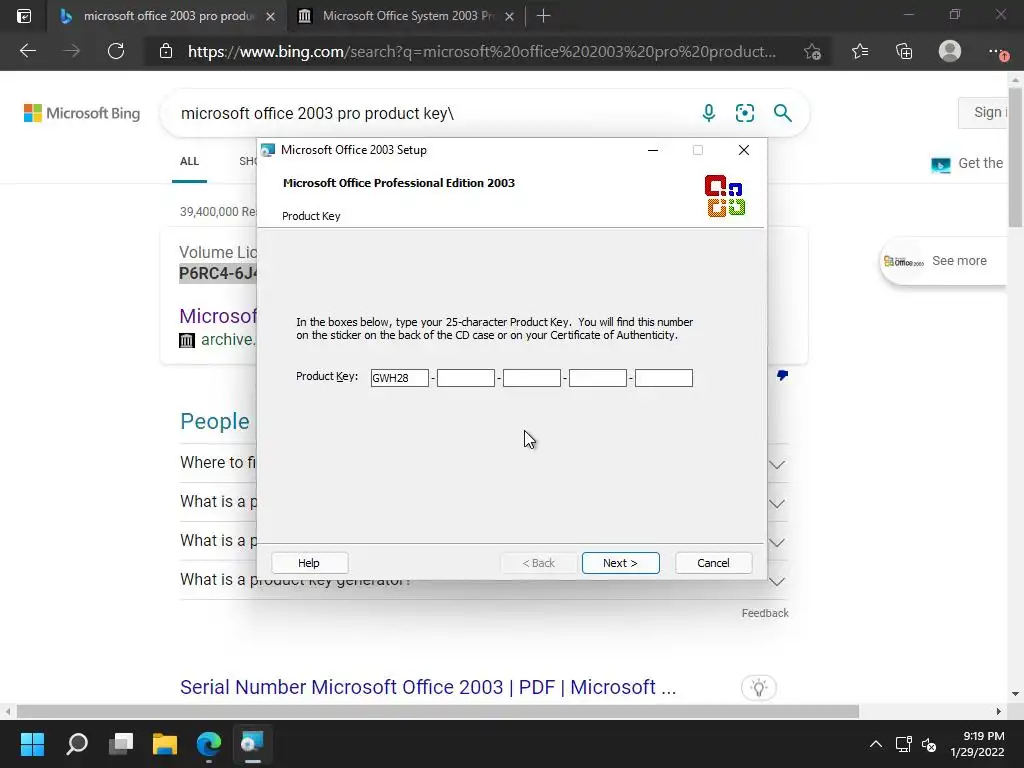Click the lock icon in address bar
This screenshot has width=1024, height=768.
pos(166,51)
